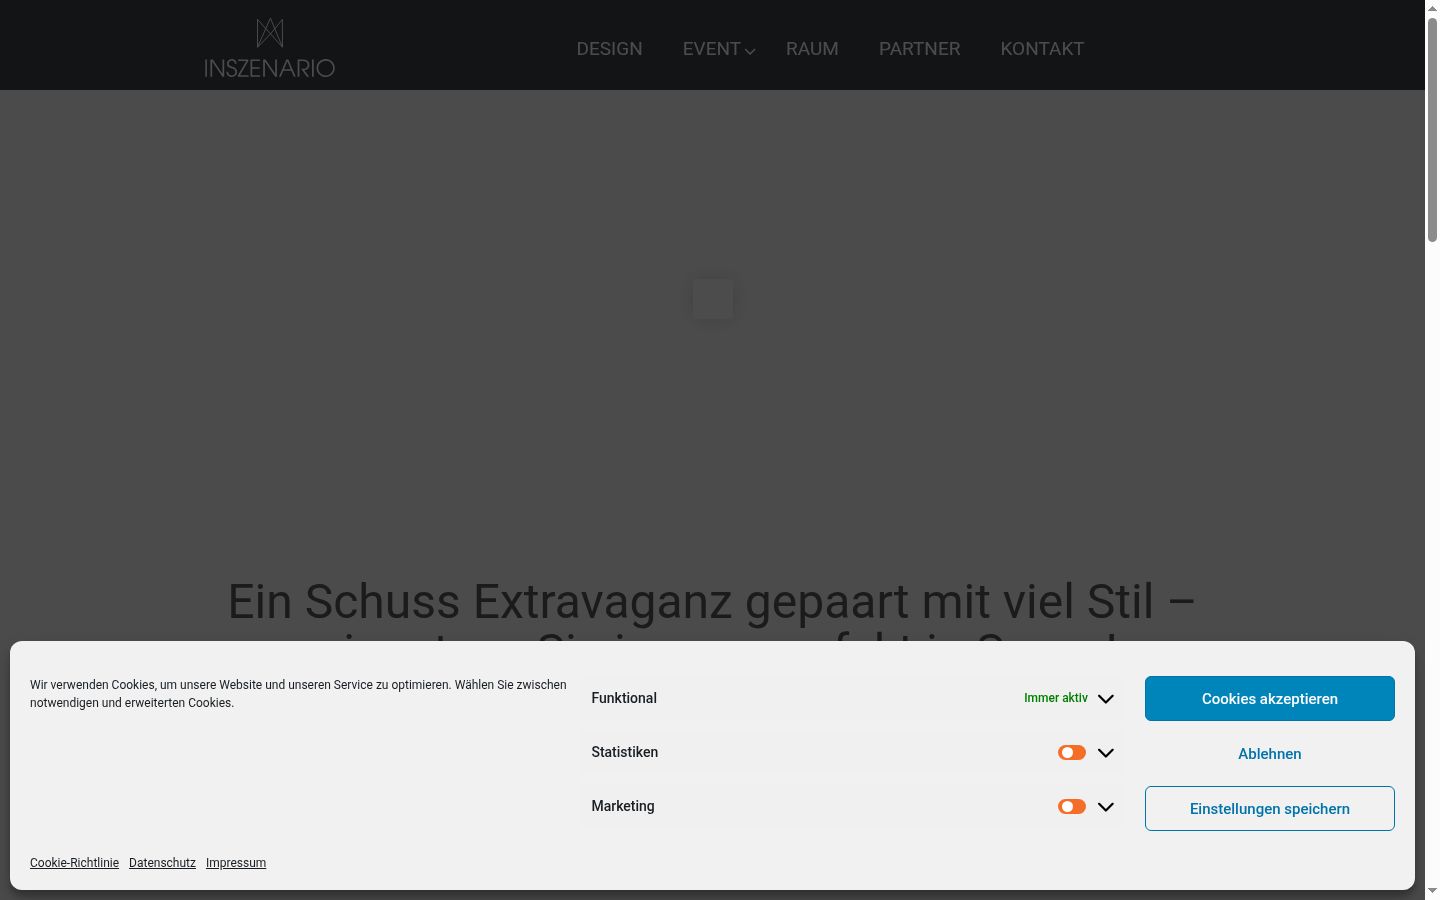Viewport: 1440px width, 900px height.
Task: Enable the Marketing cookie switch
Action: click(x=1072, y=806)
